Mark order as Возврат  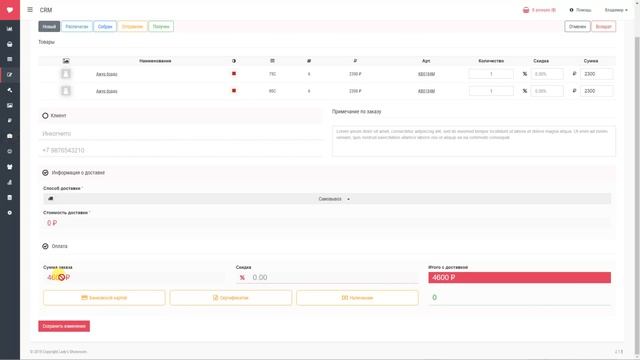603,27
